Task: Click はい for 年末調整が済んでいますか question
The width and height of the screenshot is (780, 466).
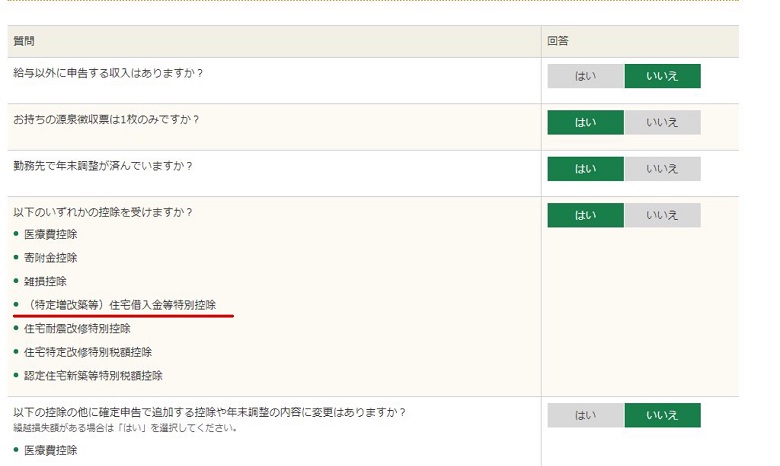Action: pyautogui.click(x=585, y=169)
